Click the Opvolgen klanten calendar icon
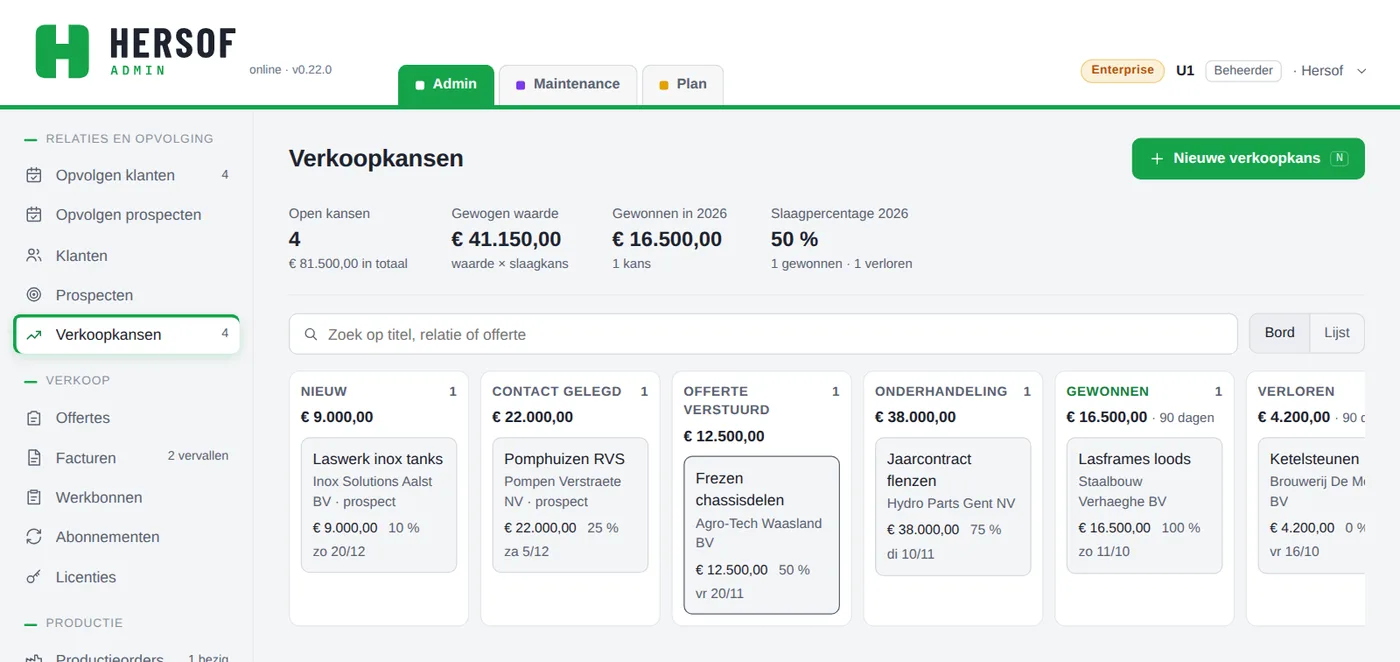 click(34, 175)
